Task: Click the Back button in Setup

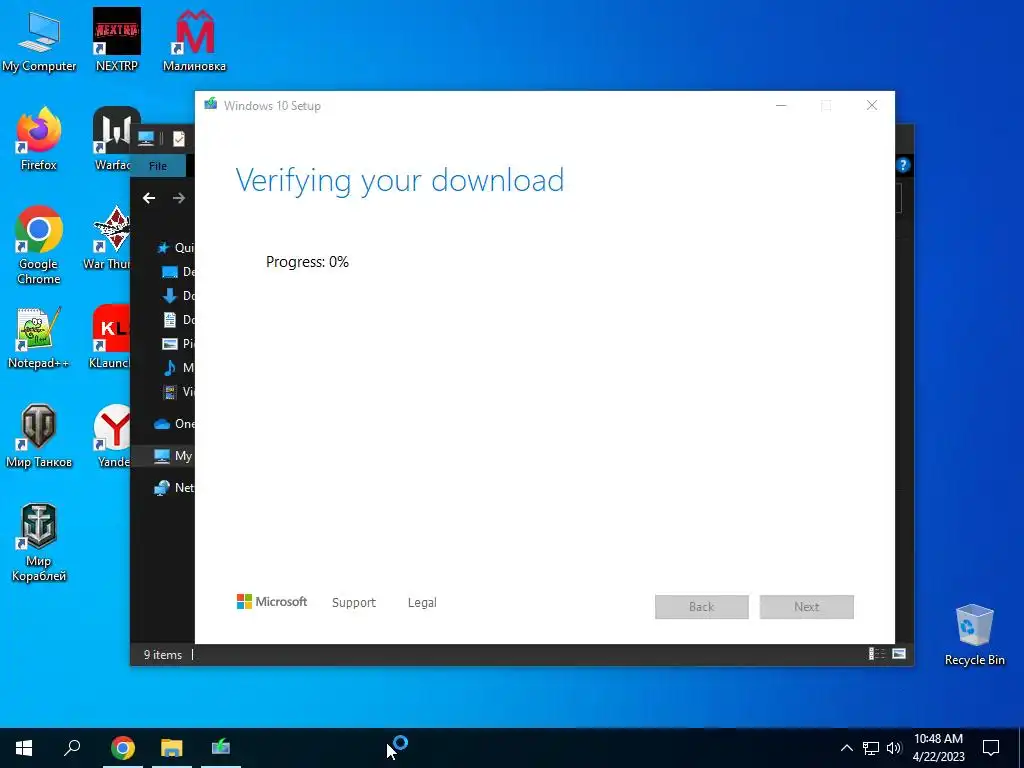Action: pos(701,607)
